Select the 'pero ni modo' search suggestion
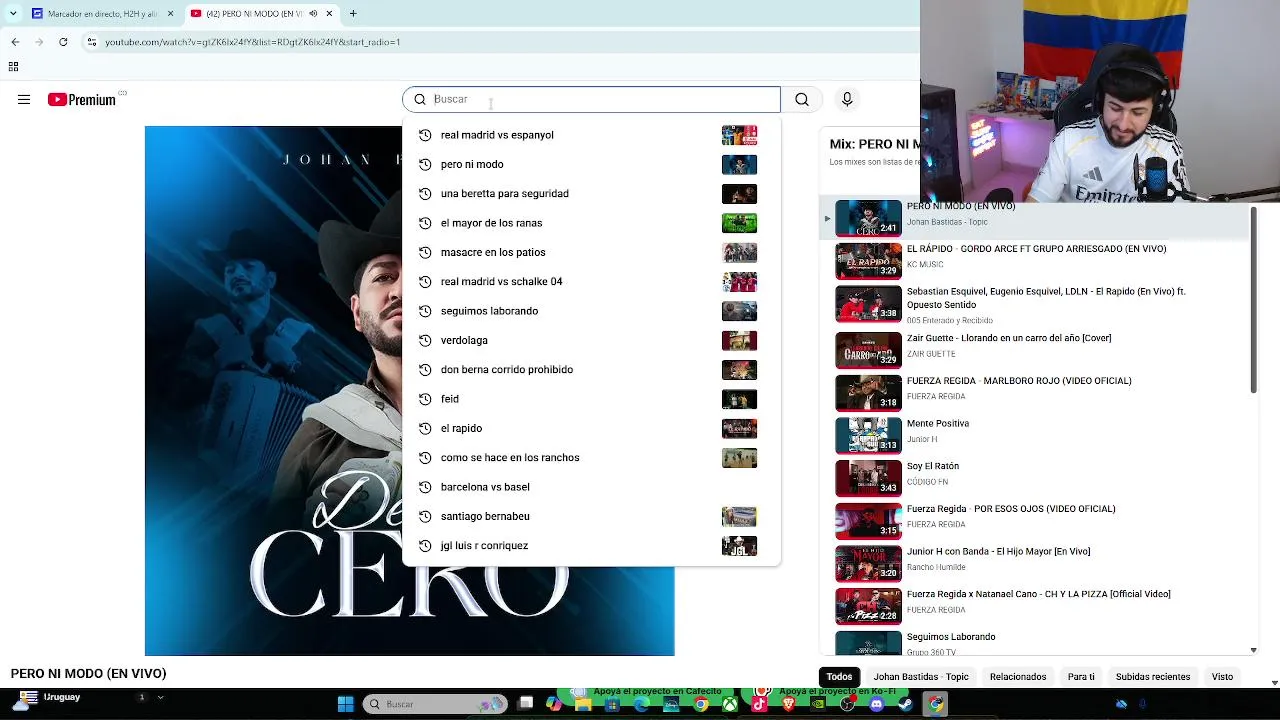 click(591, 164)
